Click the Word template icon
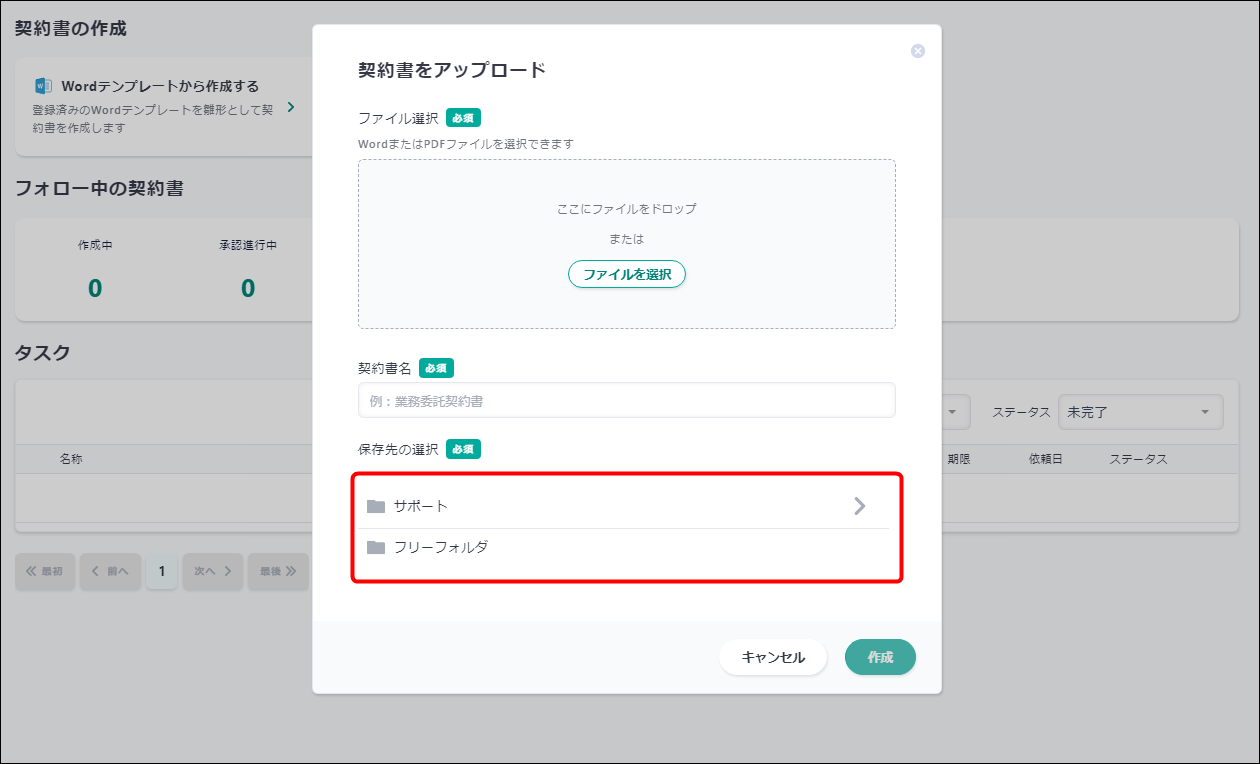1260x764 pixels. 43,86
